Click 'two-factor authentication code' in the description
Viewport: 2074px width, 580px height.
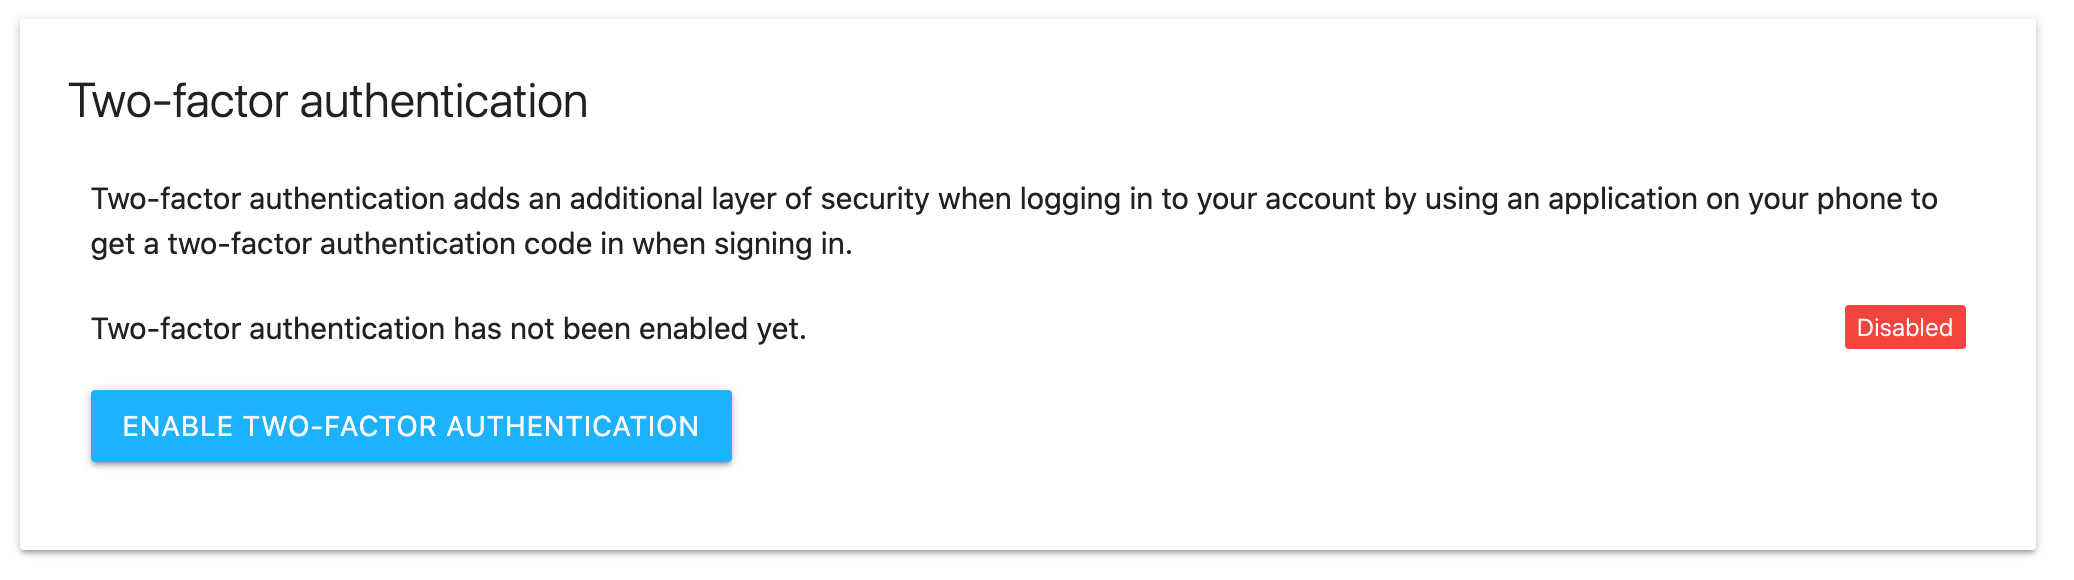(380, 244)
